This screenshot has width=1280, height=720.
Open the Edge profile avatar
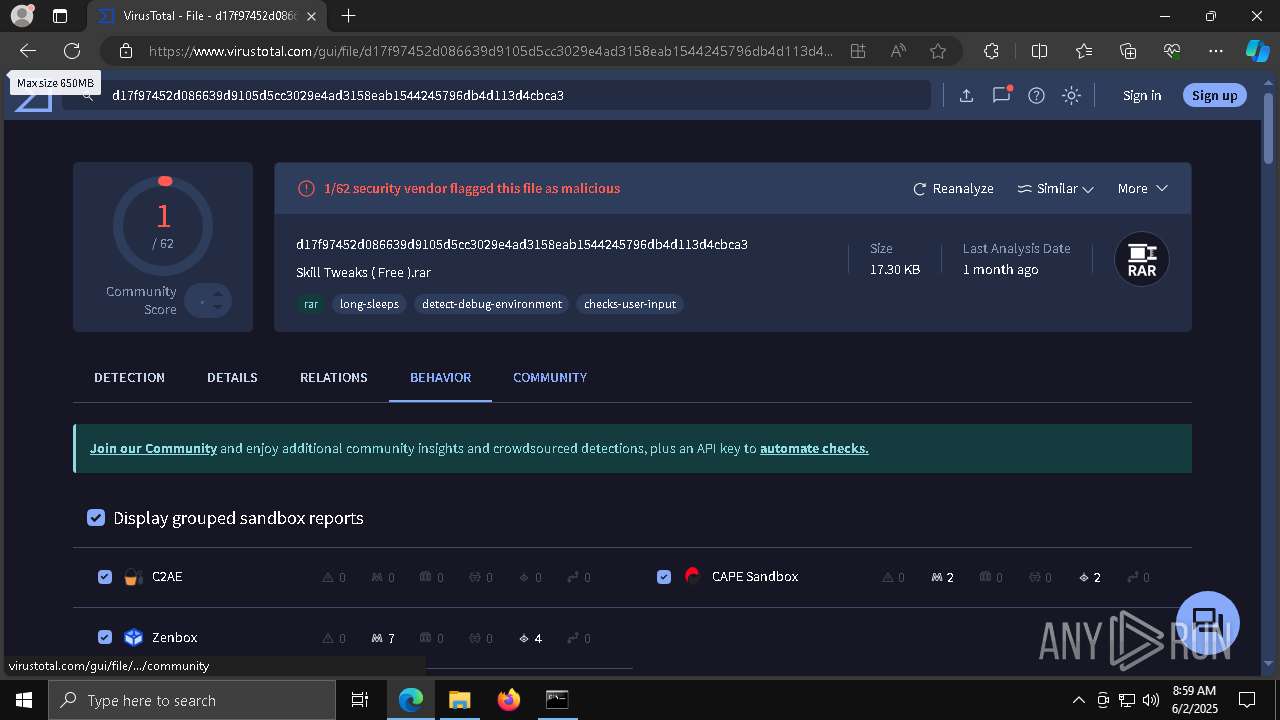pos(22,16)
